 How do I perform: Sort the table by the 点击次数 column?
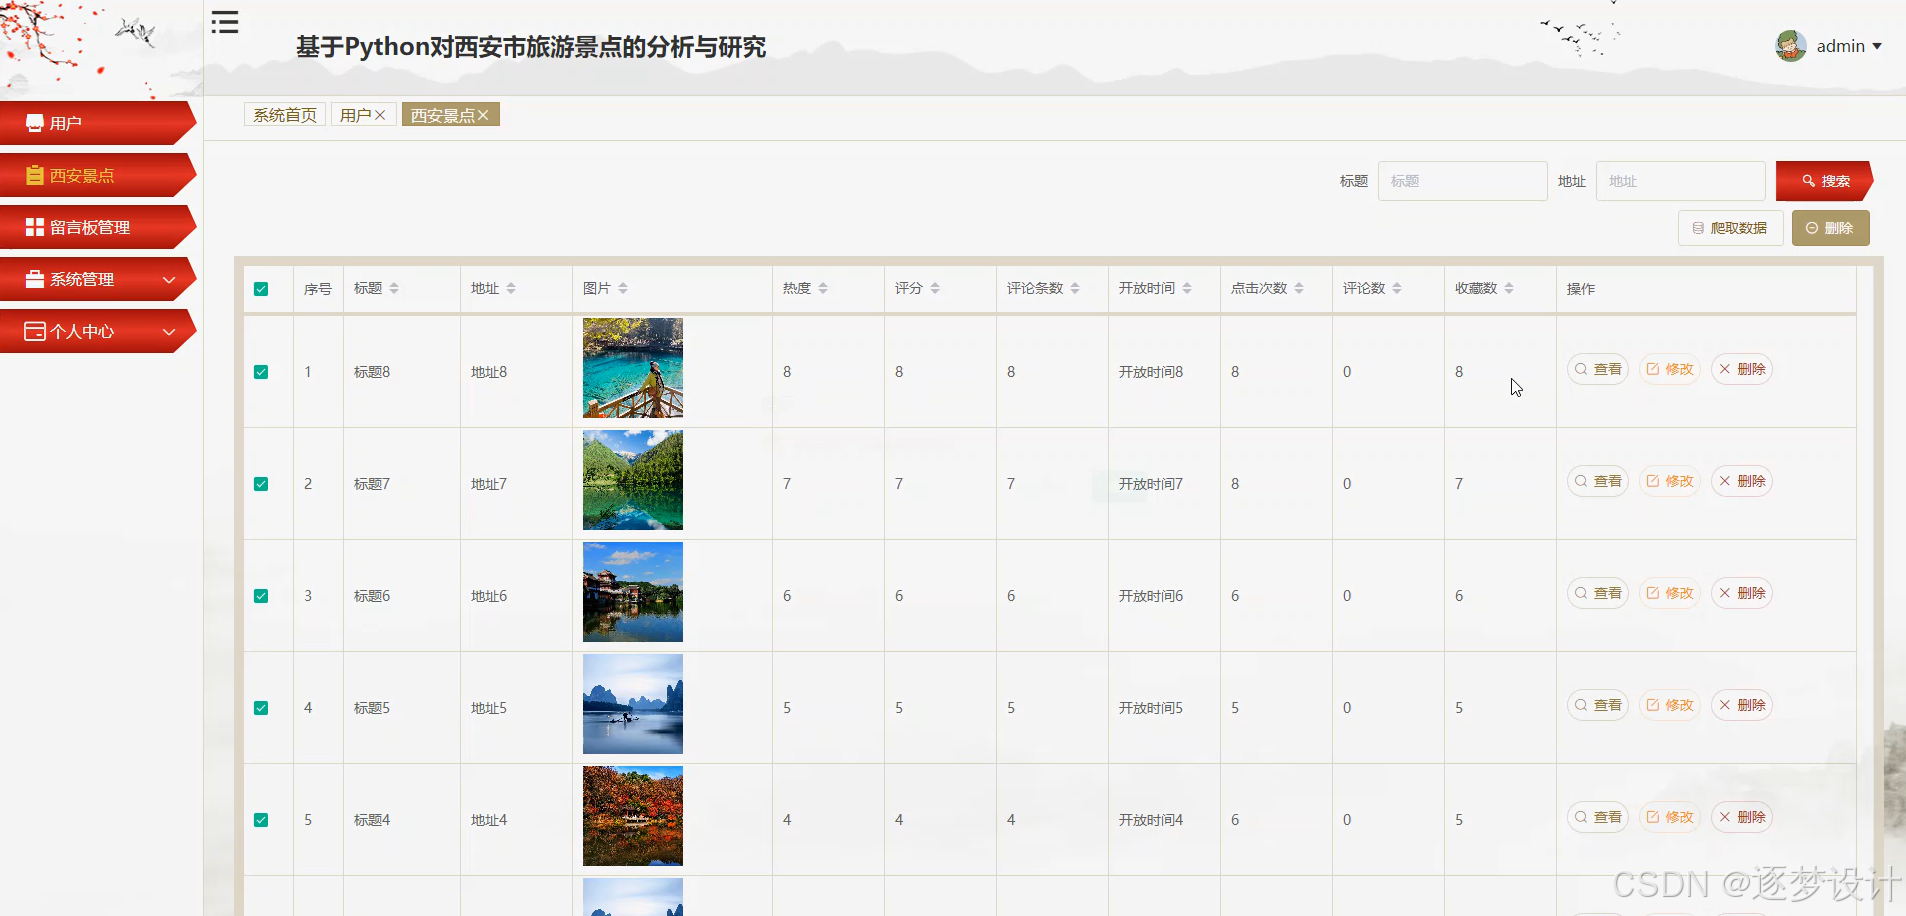tap(1299, 288)
